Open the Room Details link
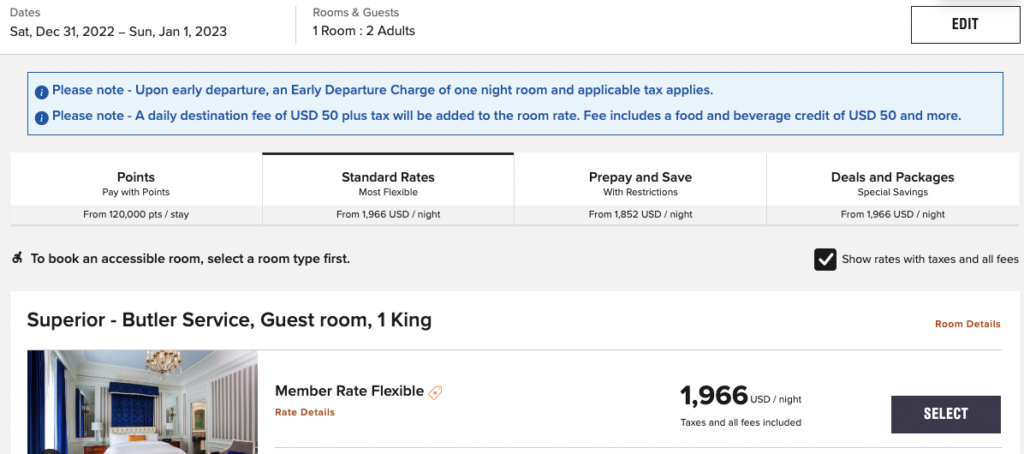The height and width of the screenshot is (454, 1024). click(x=967, y=324)
